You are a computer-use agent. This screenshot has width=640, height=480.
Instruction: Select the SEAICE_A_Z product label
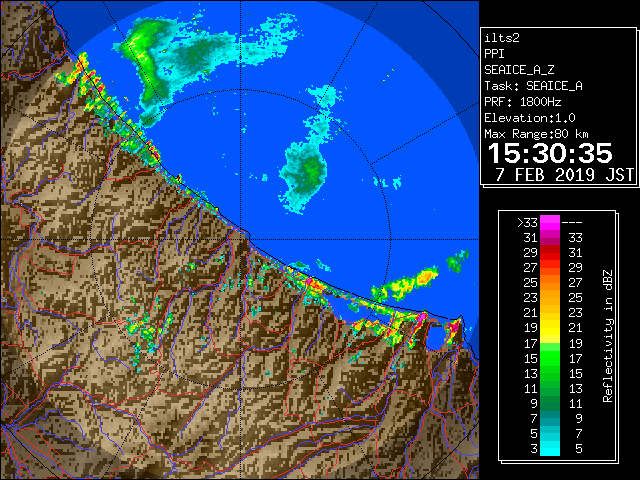(519, 70)
